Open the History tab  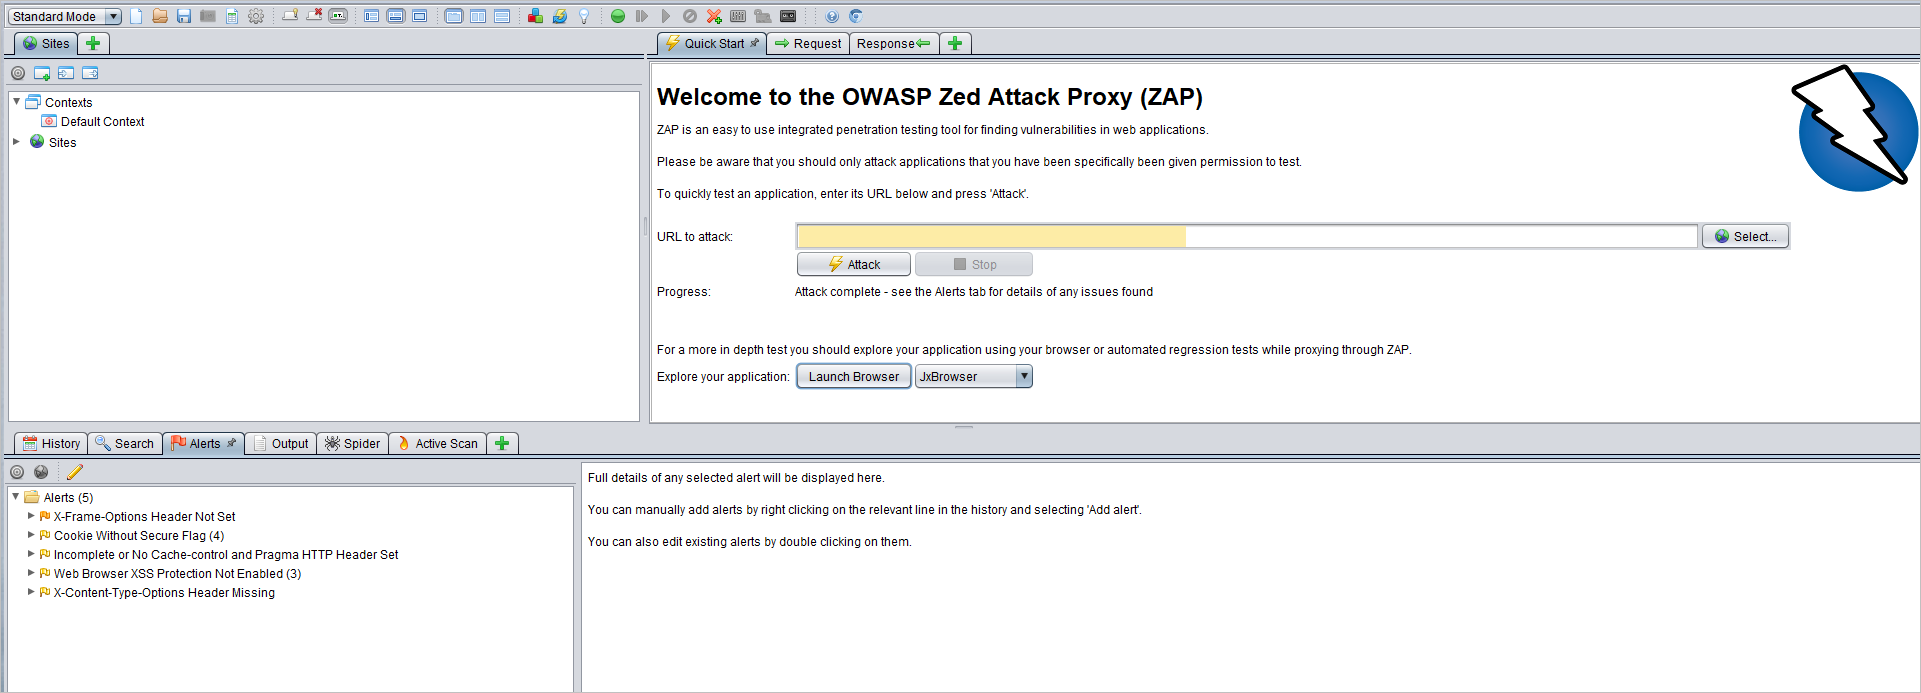[51, 443]
